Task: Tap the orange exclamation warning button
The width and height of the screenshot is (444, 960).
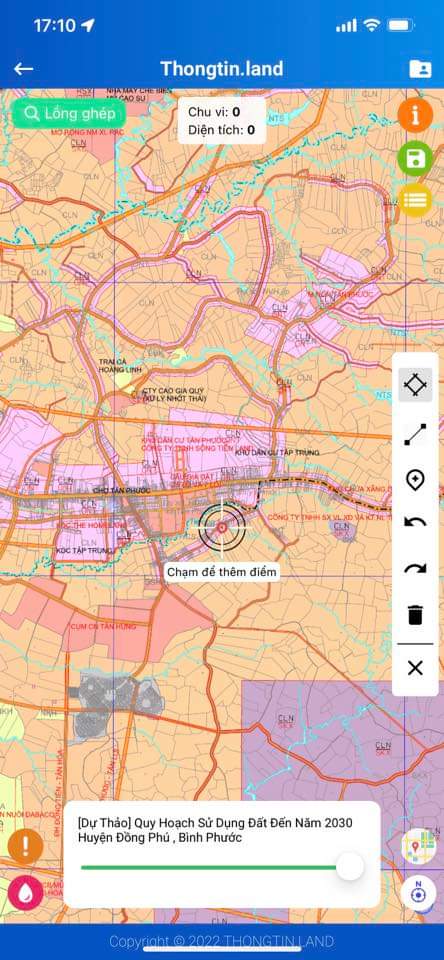Action: (x=25, y=847)
